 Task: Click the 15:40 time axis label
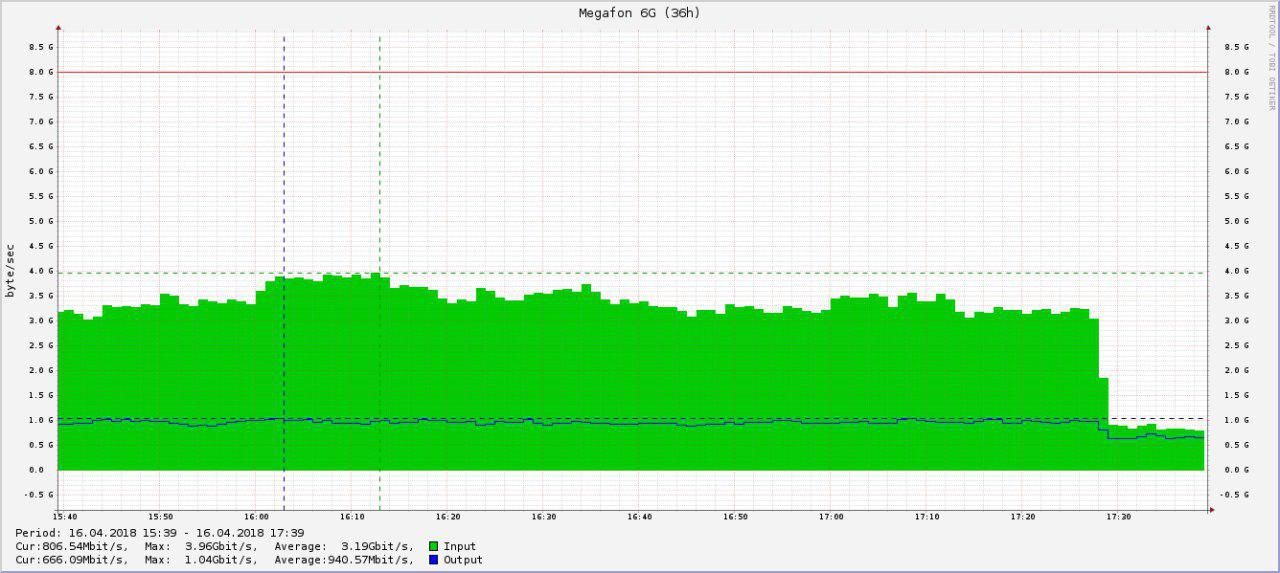tap(65, 517)
